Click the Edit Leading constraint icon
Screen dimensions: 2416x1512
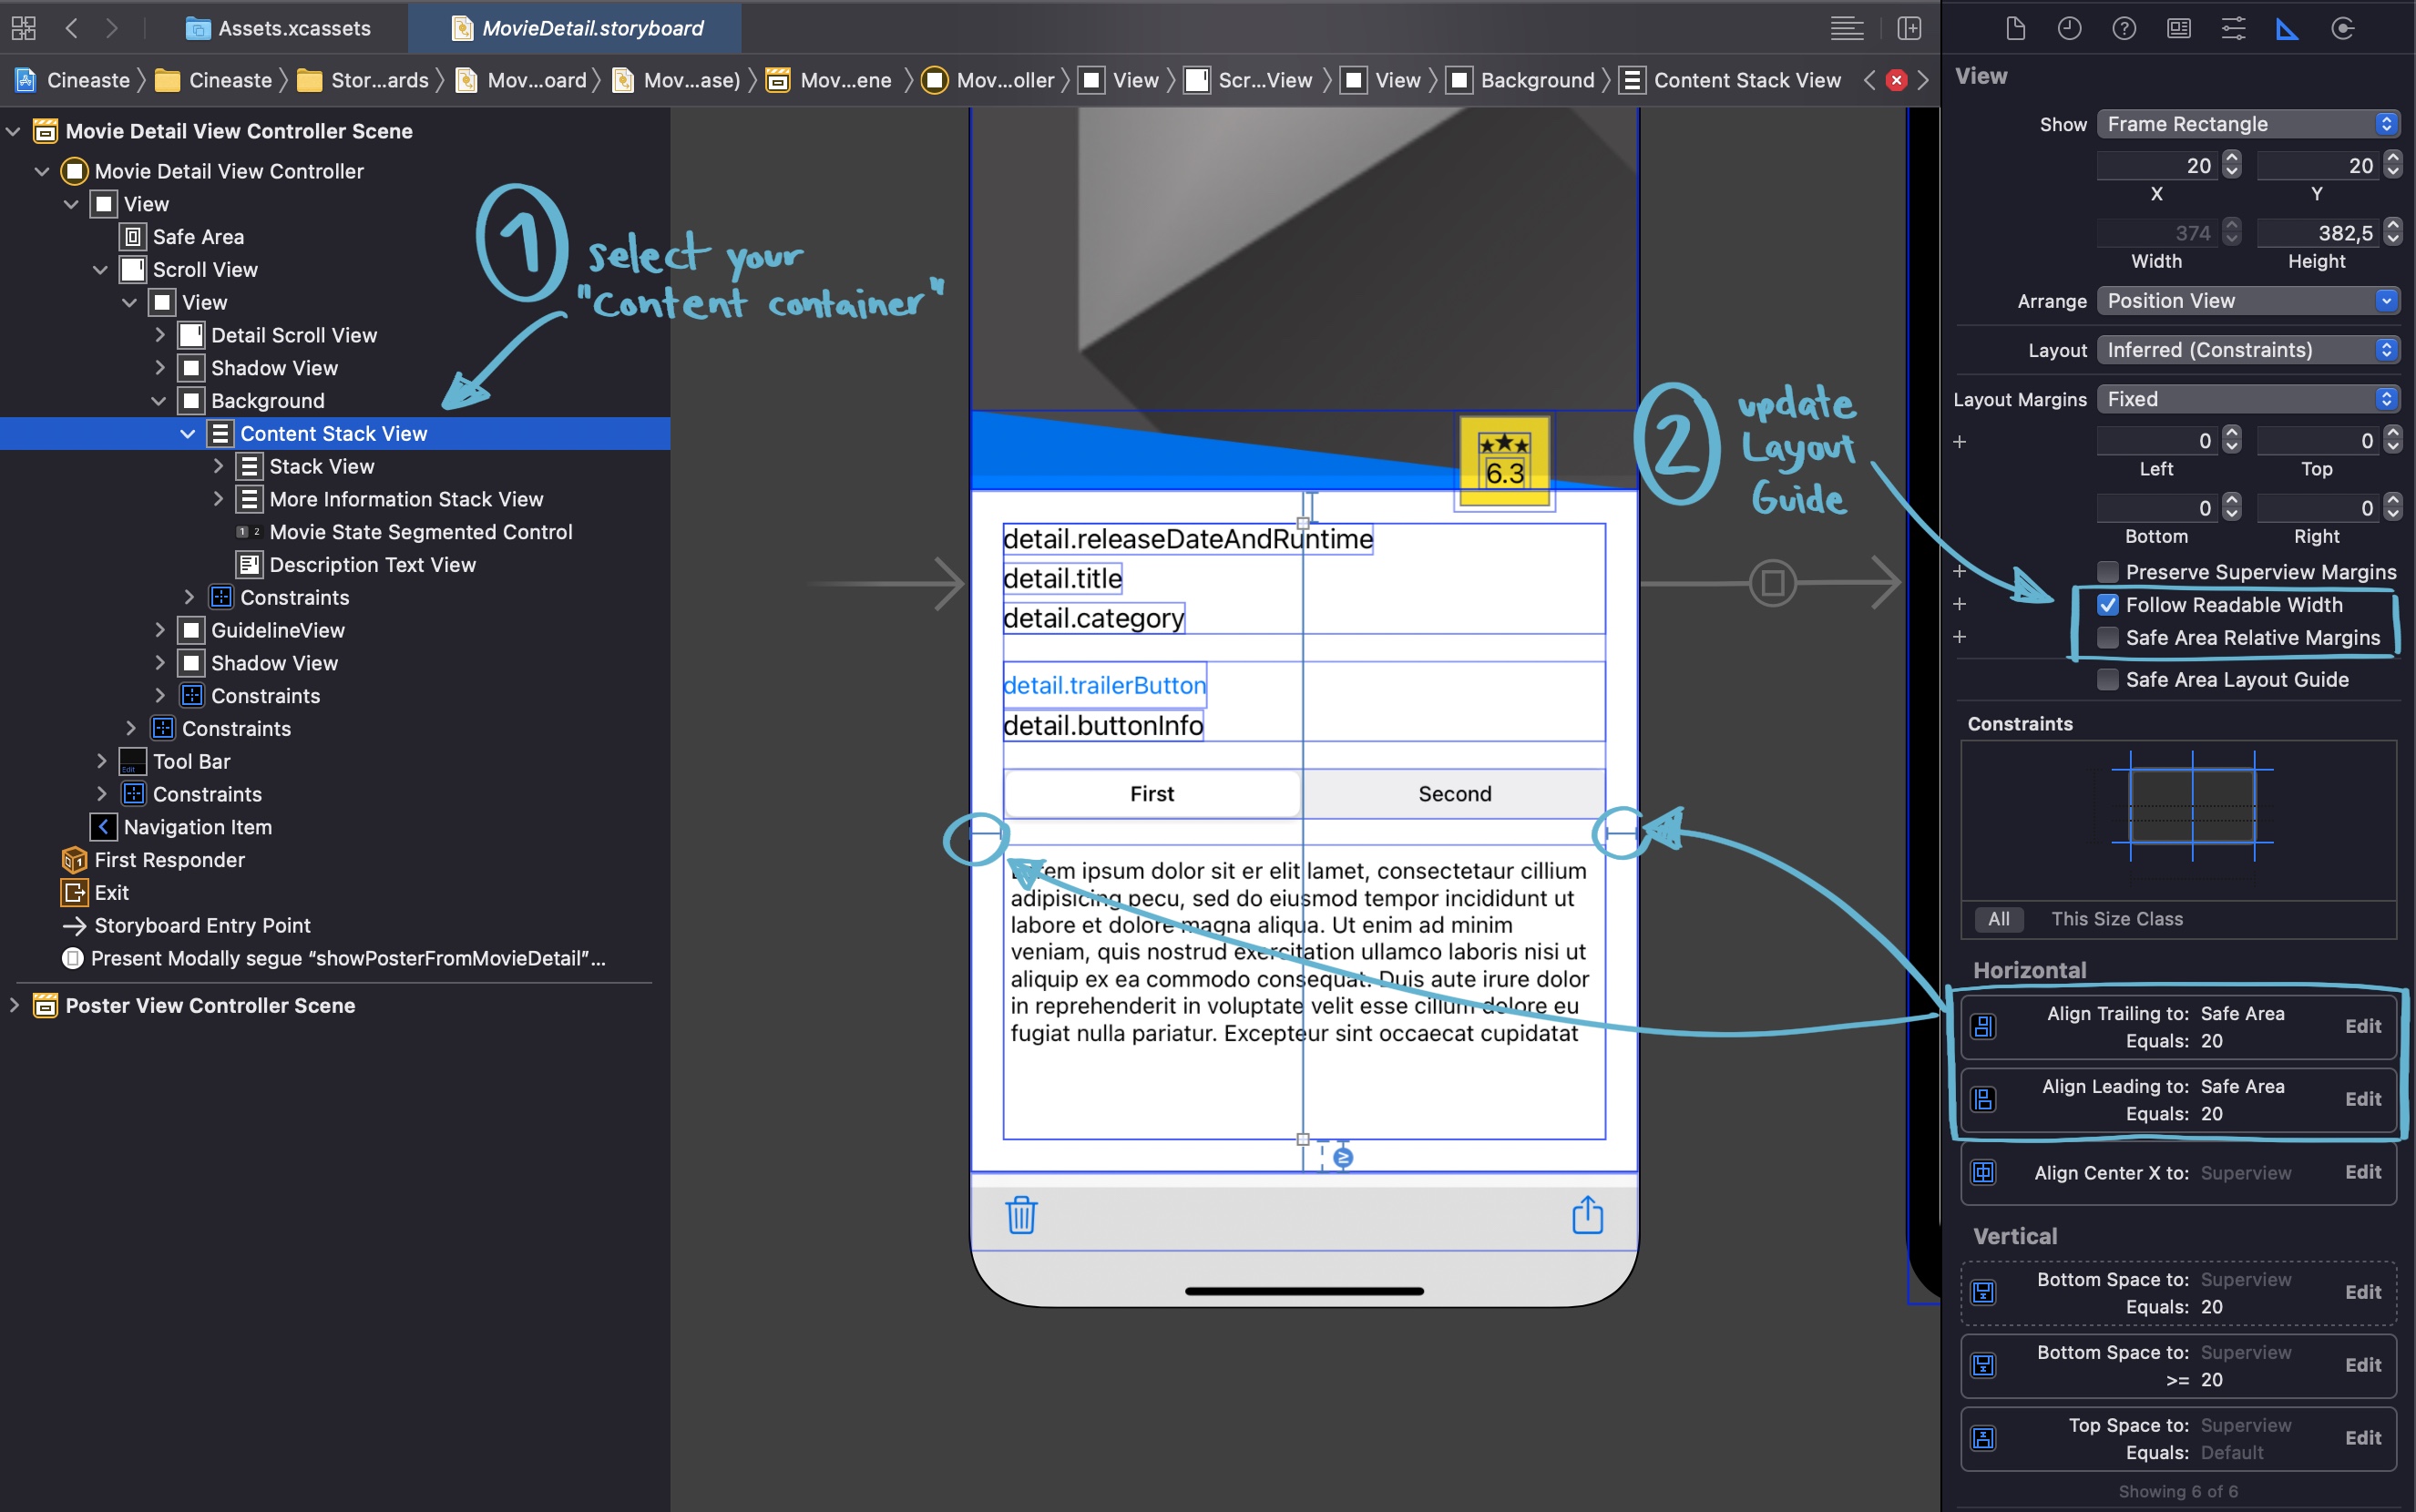click(2364, 1098)
